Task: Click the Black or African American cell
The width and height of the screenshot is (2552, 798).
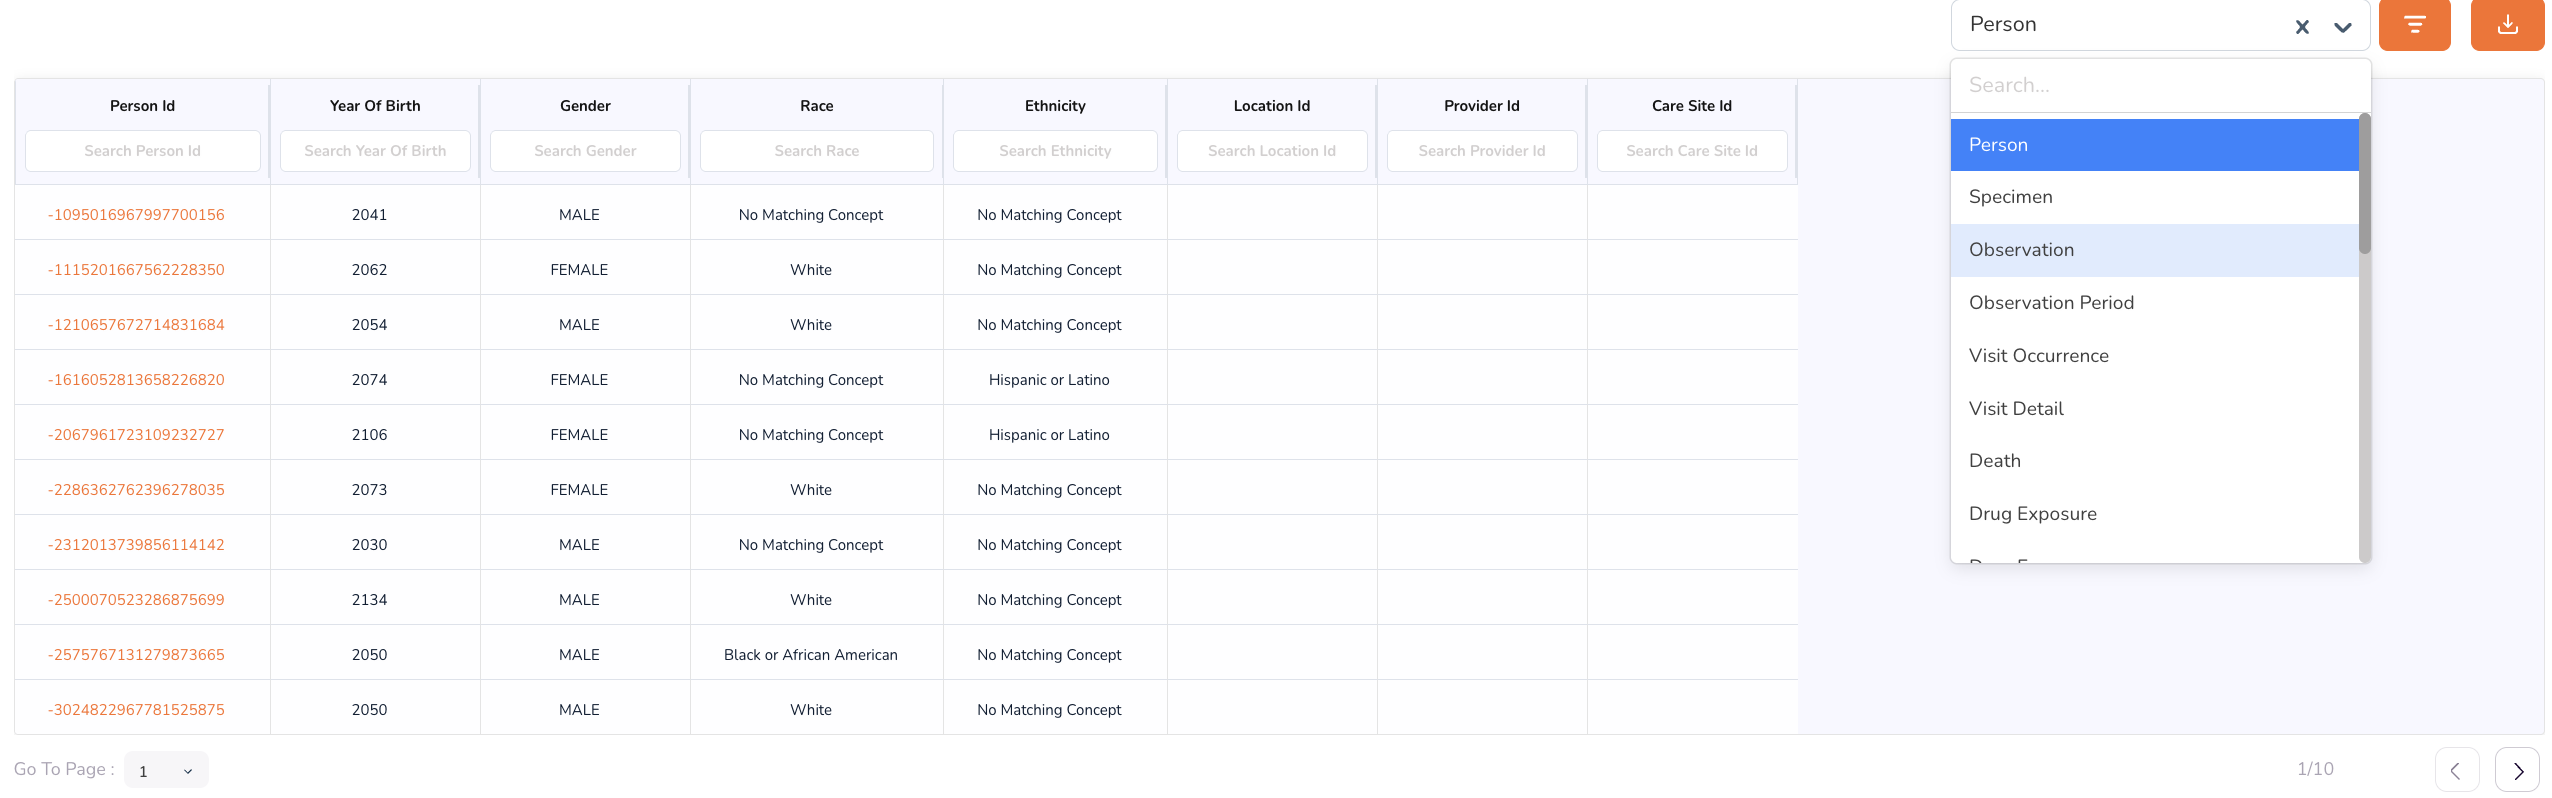Action: point(811,655)
